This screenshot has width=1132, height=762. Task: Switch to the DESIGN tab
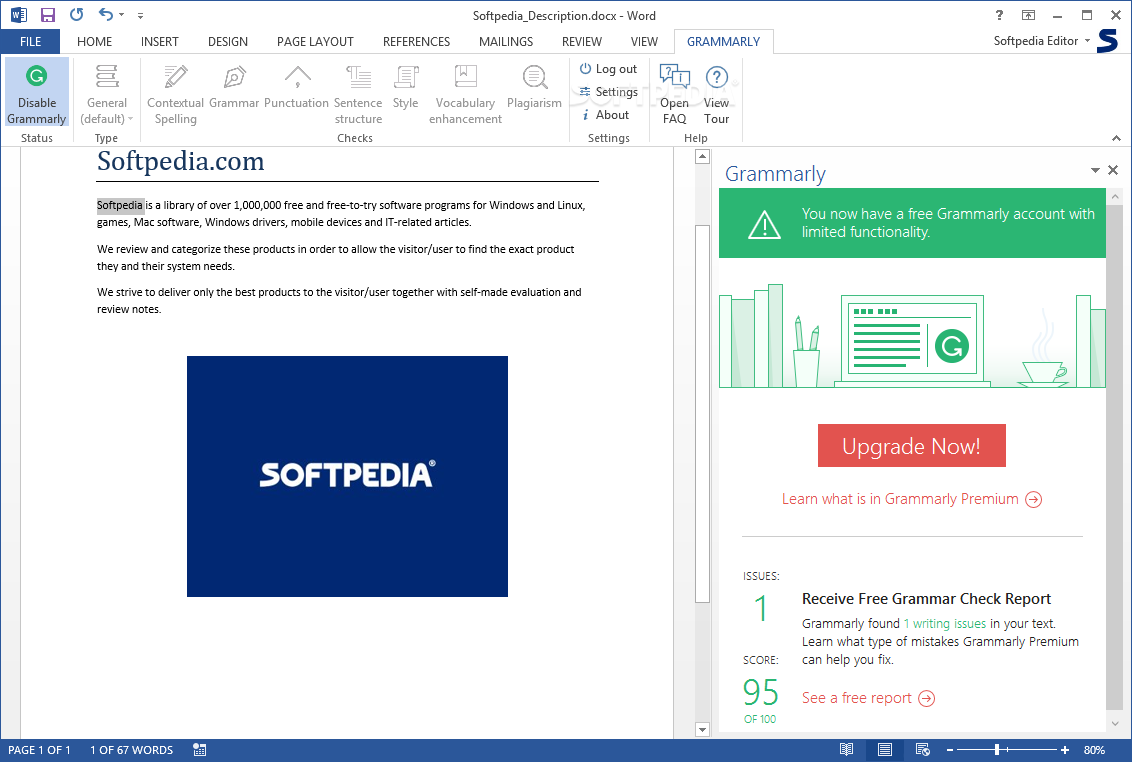(228, 41)
